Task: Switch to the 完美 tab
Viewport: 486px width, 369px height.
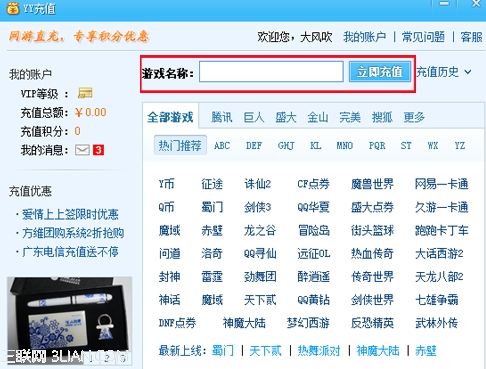Action: coord(350,117)
